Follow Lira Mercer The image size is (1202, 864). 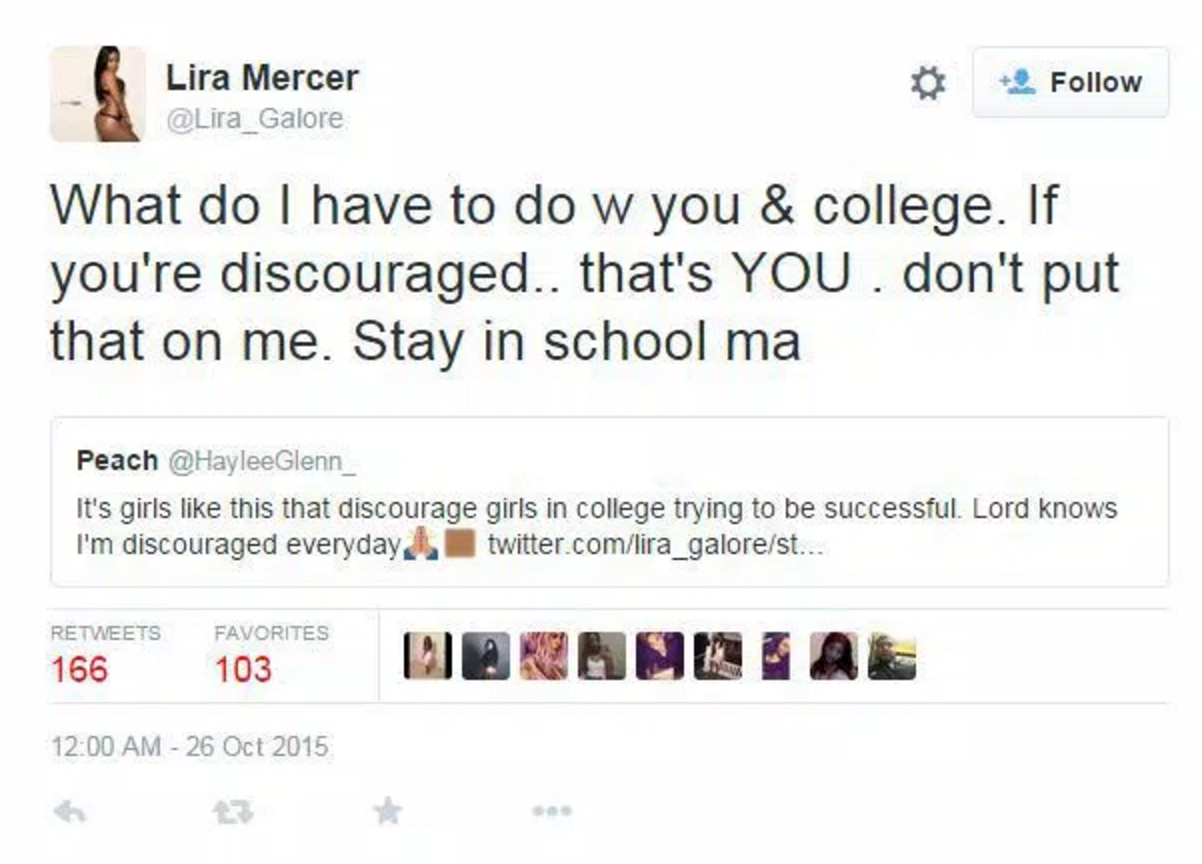(x=1071, y=82)
